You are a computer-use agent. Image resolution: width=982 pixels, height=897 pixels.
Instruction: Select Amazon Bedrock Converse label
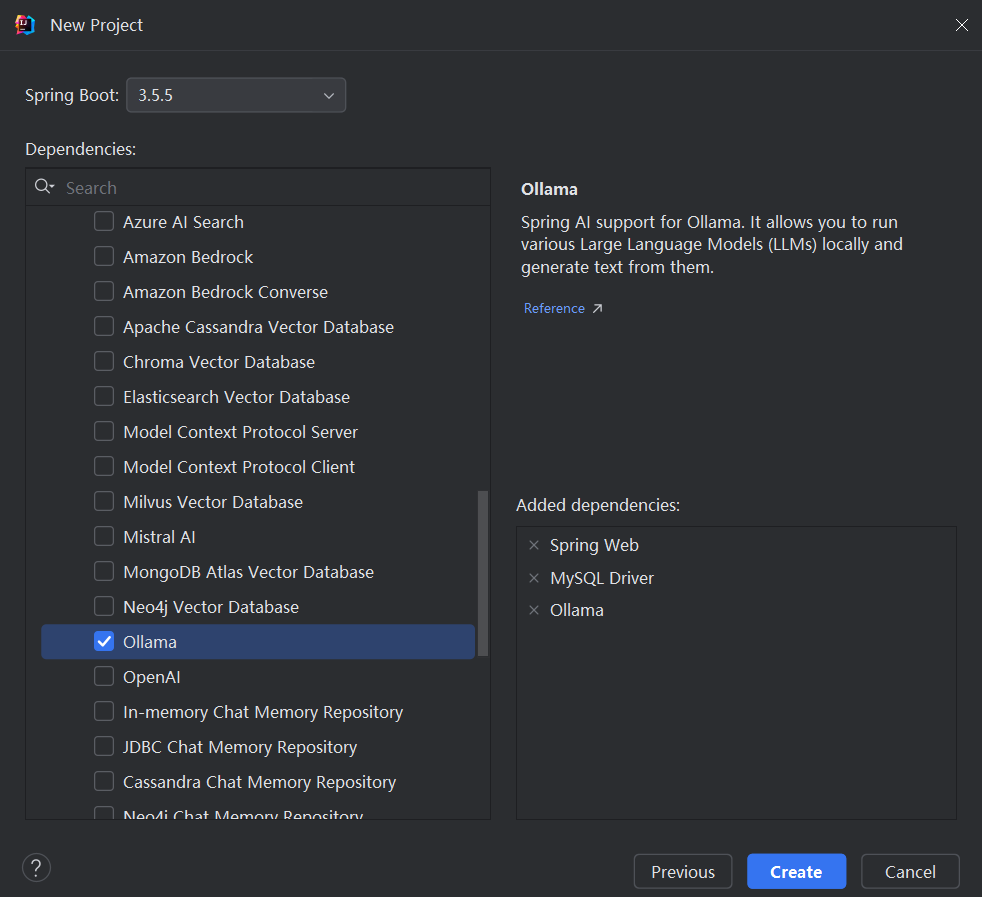click(x=225, y=292)
